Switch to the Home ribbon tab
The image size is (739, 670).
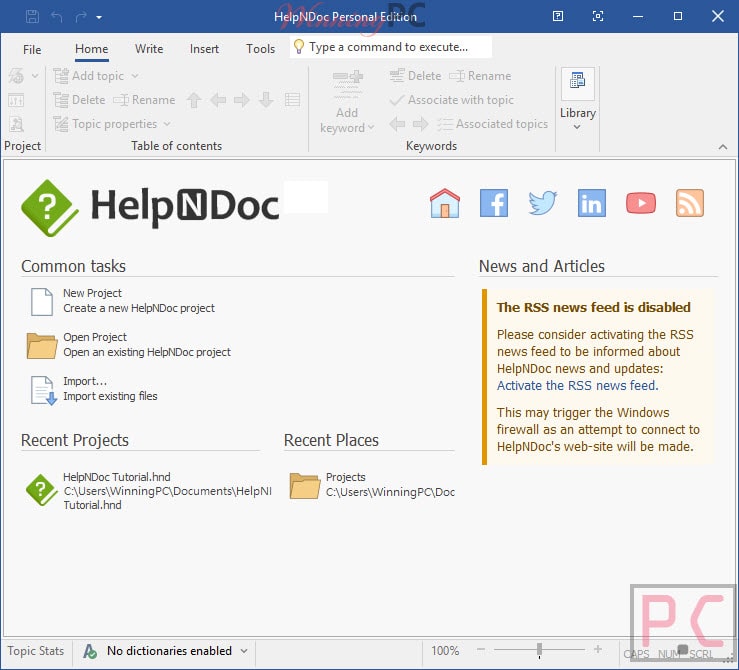click(91, 49)
